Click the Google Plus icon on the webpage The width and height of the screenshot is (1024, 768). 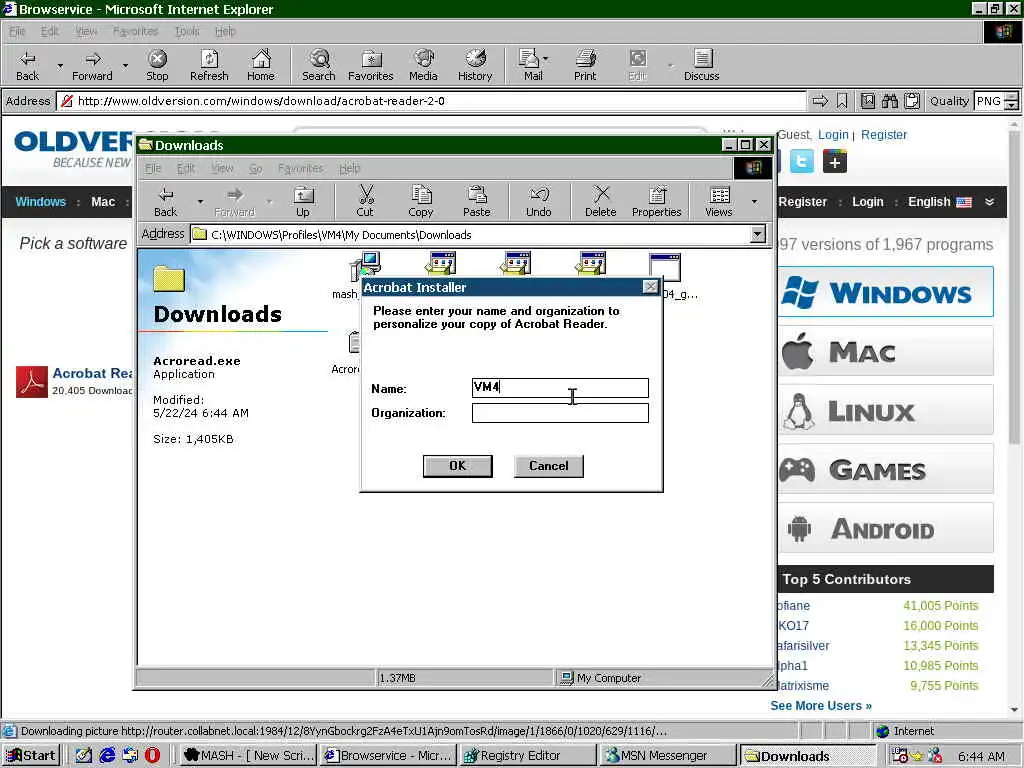[x=835, y=161]
